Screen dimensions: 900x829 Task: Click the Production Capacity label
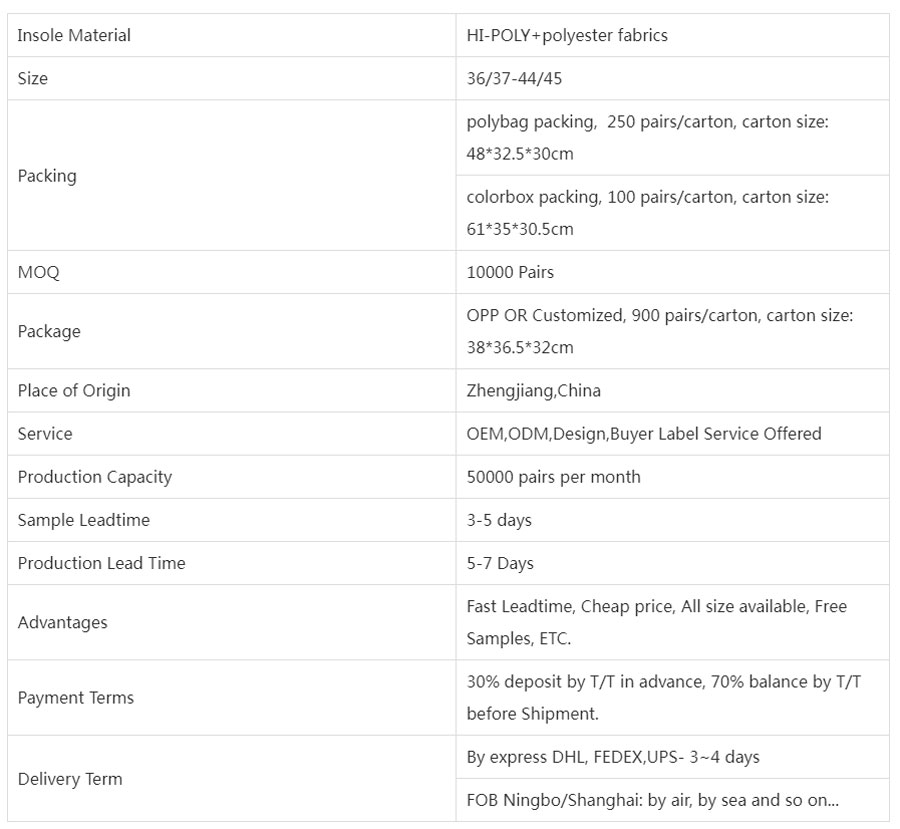click(x=95, y=477)
